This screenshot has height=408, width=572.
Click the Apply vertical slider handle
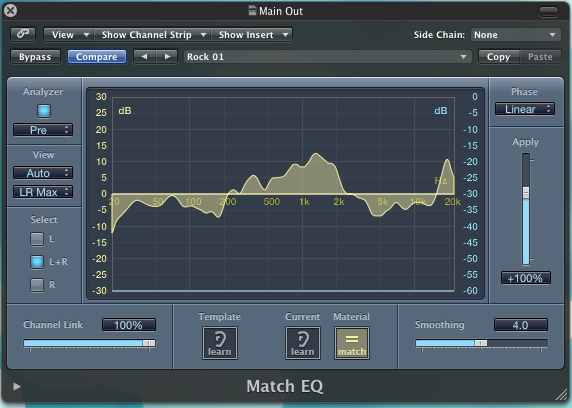[x=526, y=193]
